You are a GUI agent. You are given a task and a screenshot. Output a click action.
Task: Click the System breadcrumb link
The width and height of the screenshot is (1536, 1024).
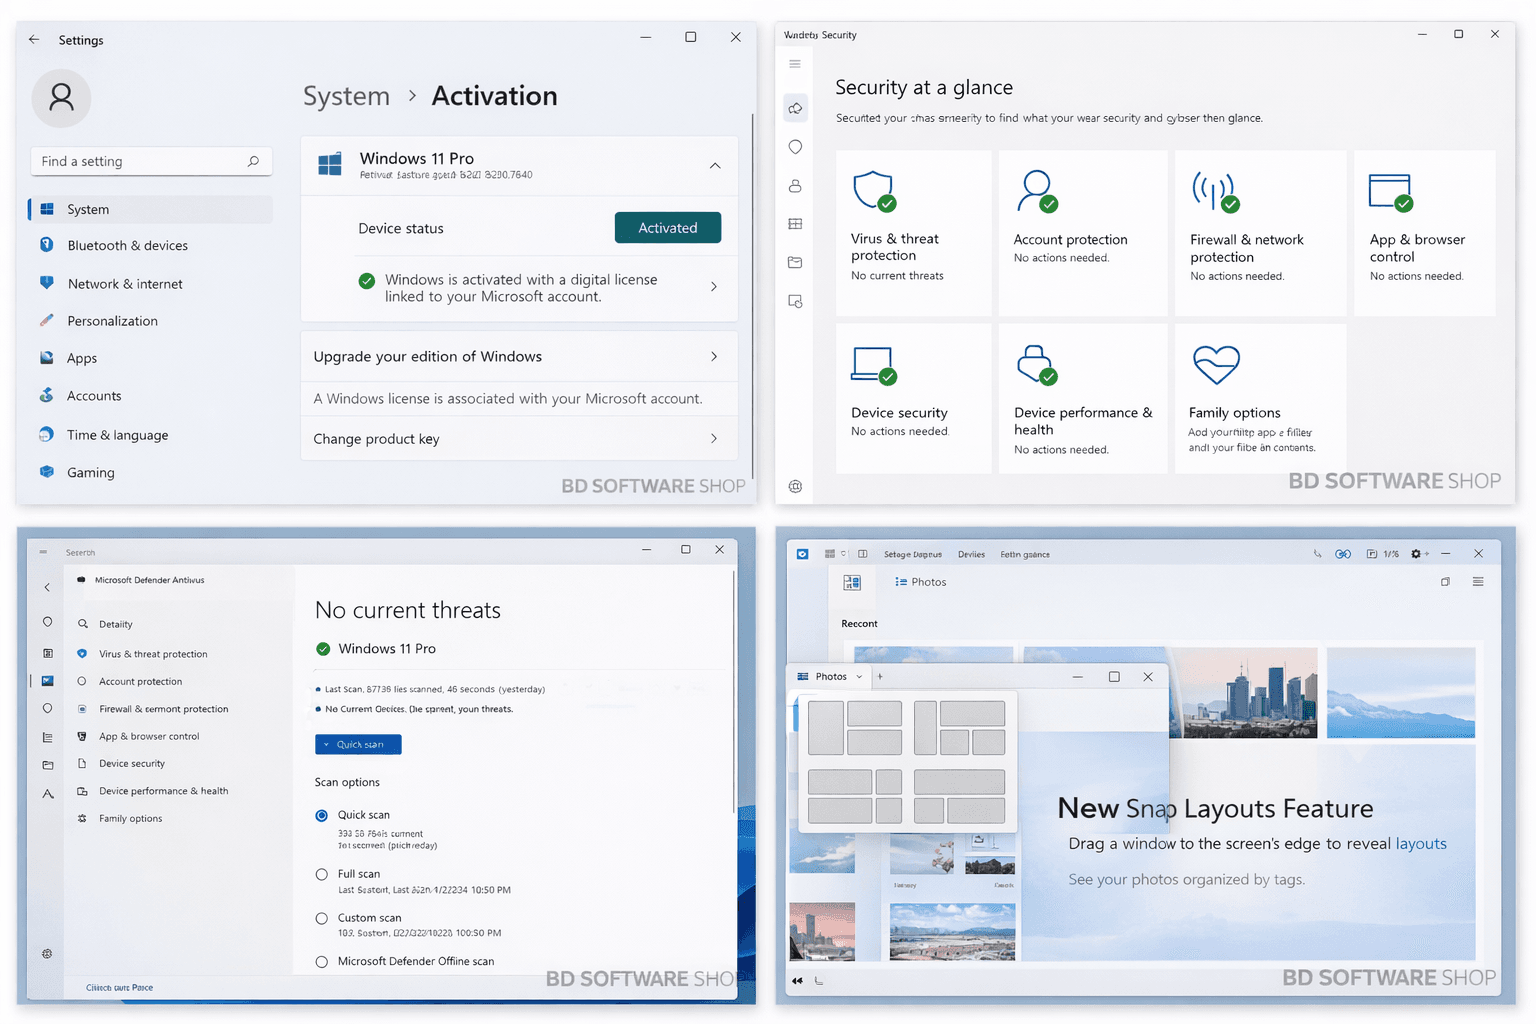(346, 96)
